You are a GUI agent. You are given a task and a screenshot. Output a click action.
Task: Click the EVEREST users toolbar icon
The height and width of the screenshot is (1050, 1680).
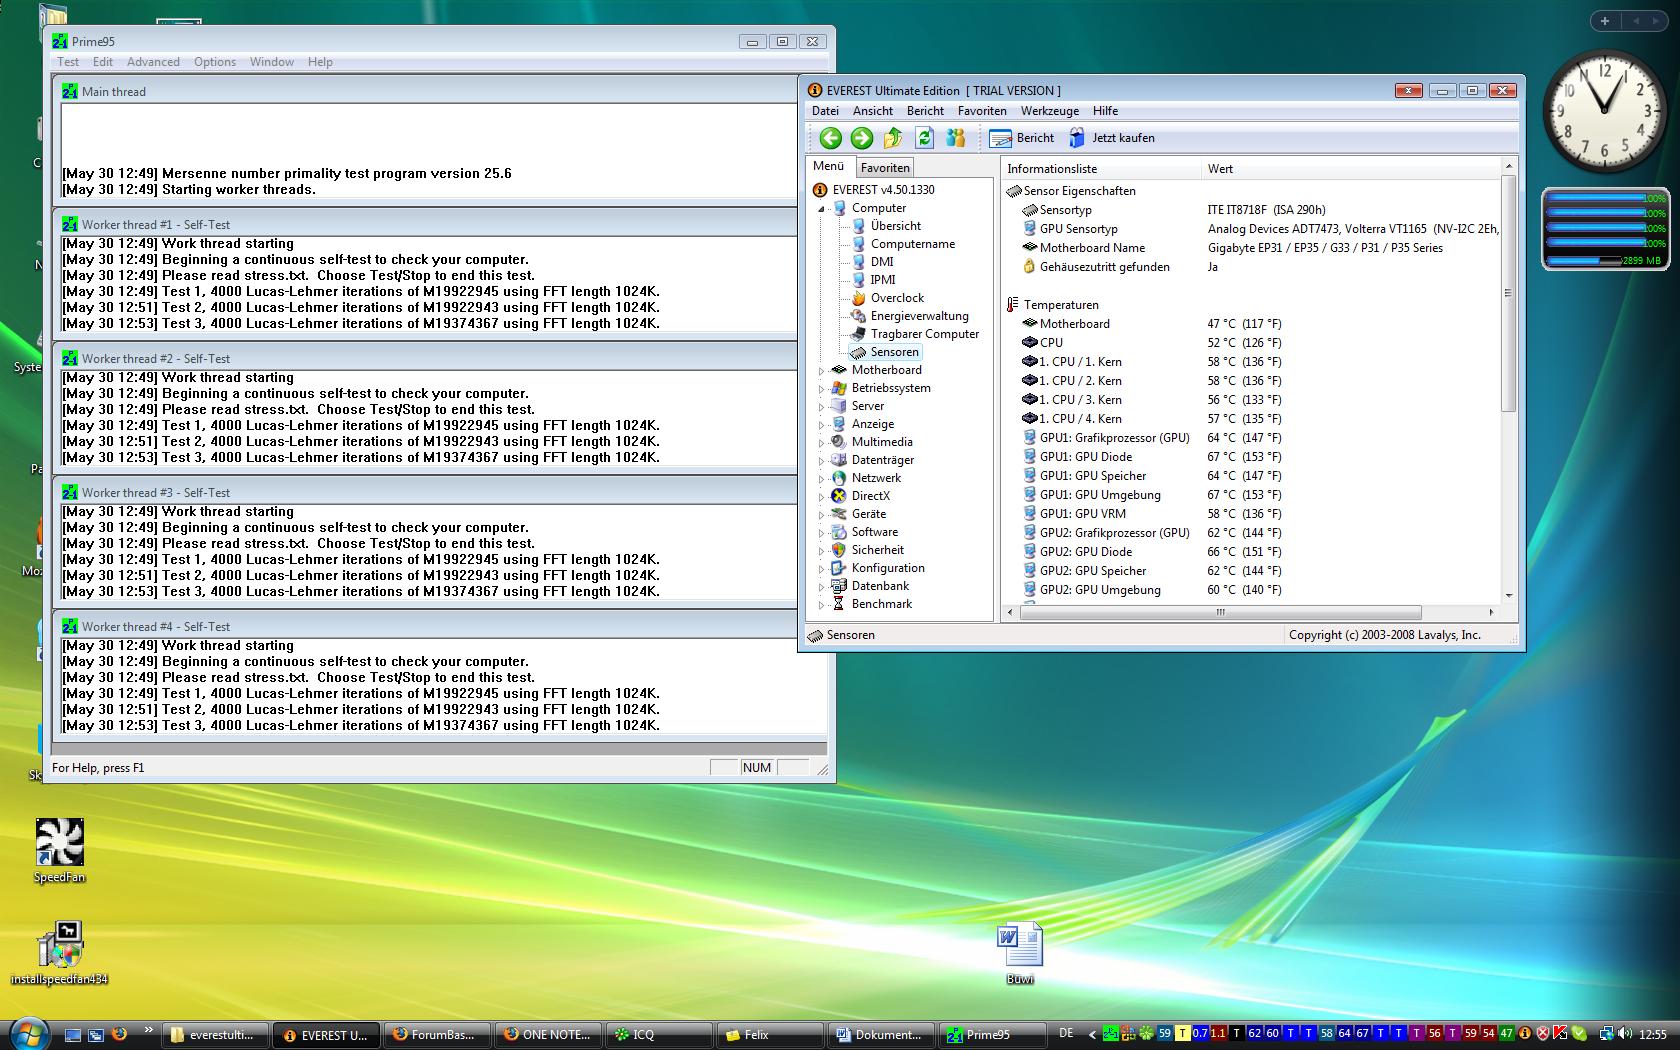pyautogui.click(x=956, y=138)
